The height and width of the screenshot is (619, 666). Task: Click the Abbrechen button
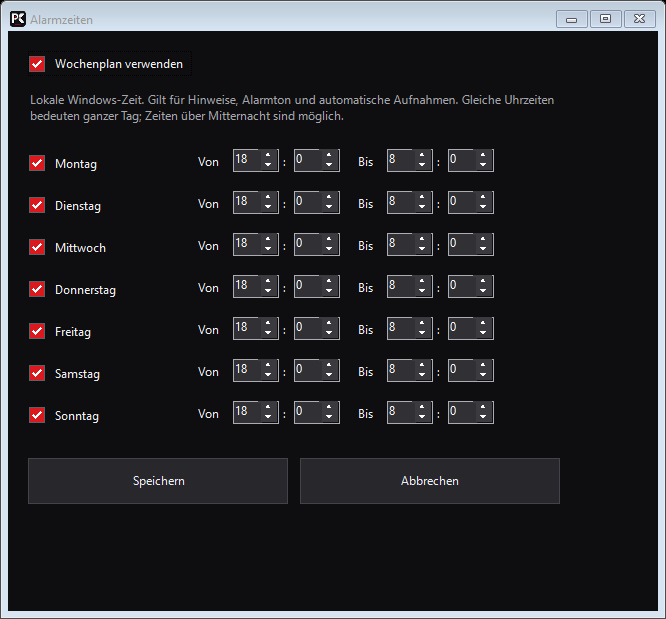pos(430,481)
